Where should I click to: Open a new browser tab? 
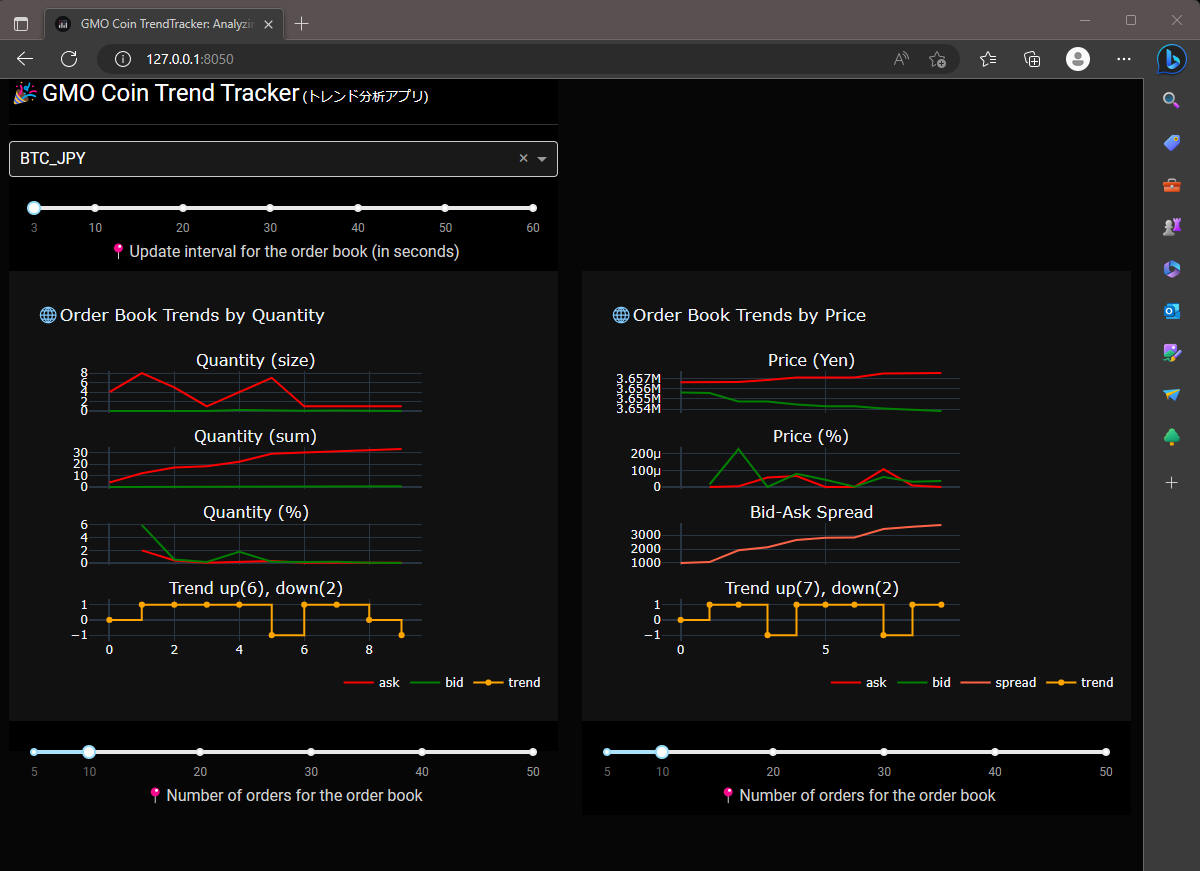(x=301, y=23)
